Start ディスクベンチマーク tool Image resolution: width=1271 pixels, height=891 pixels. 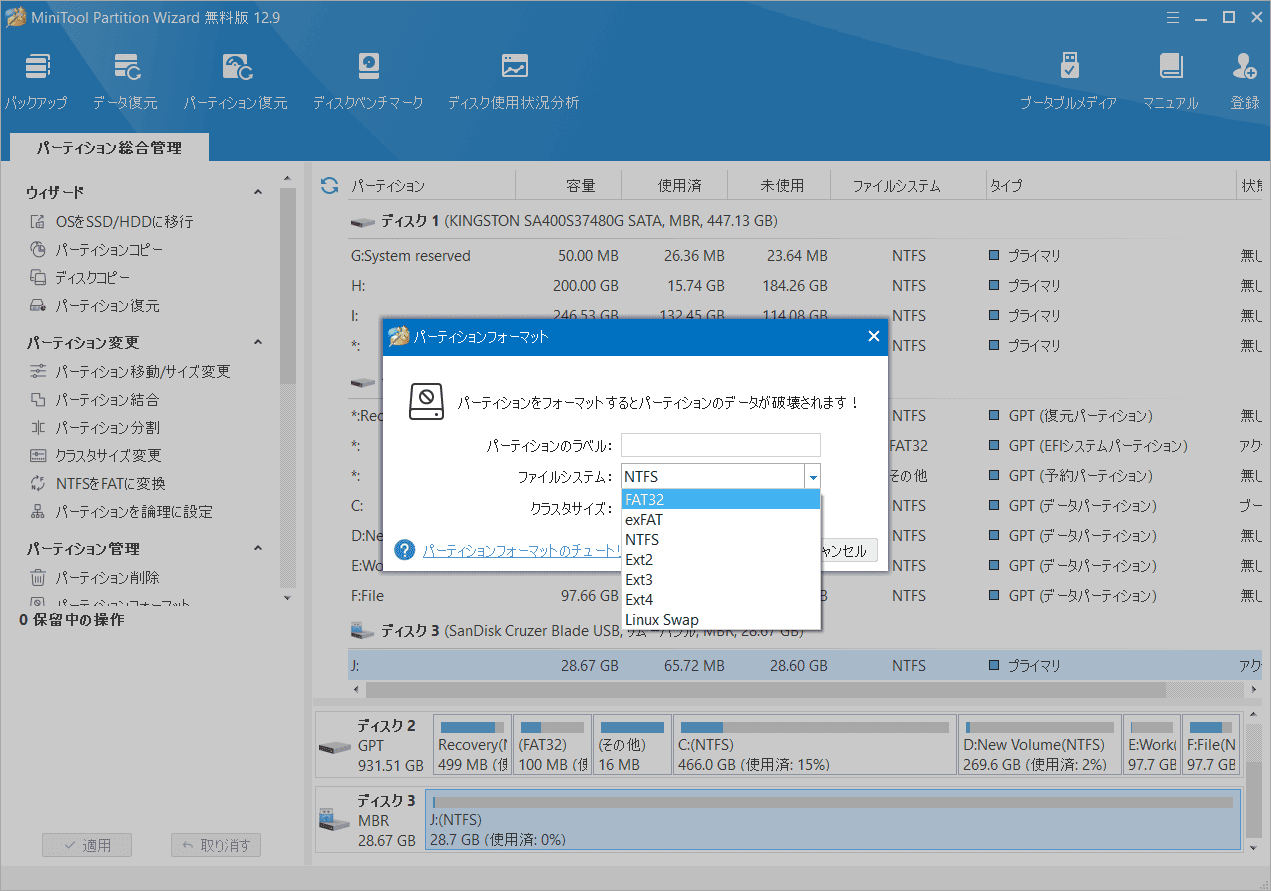click(368, 82)
